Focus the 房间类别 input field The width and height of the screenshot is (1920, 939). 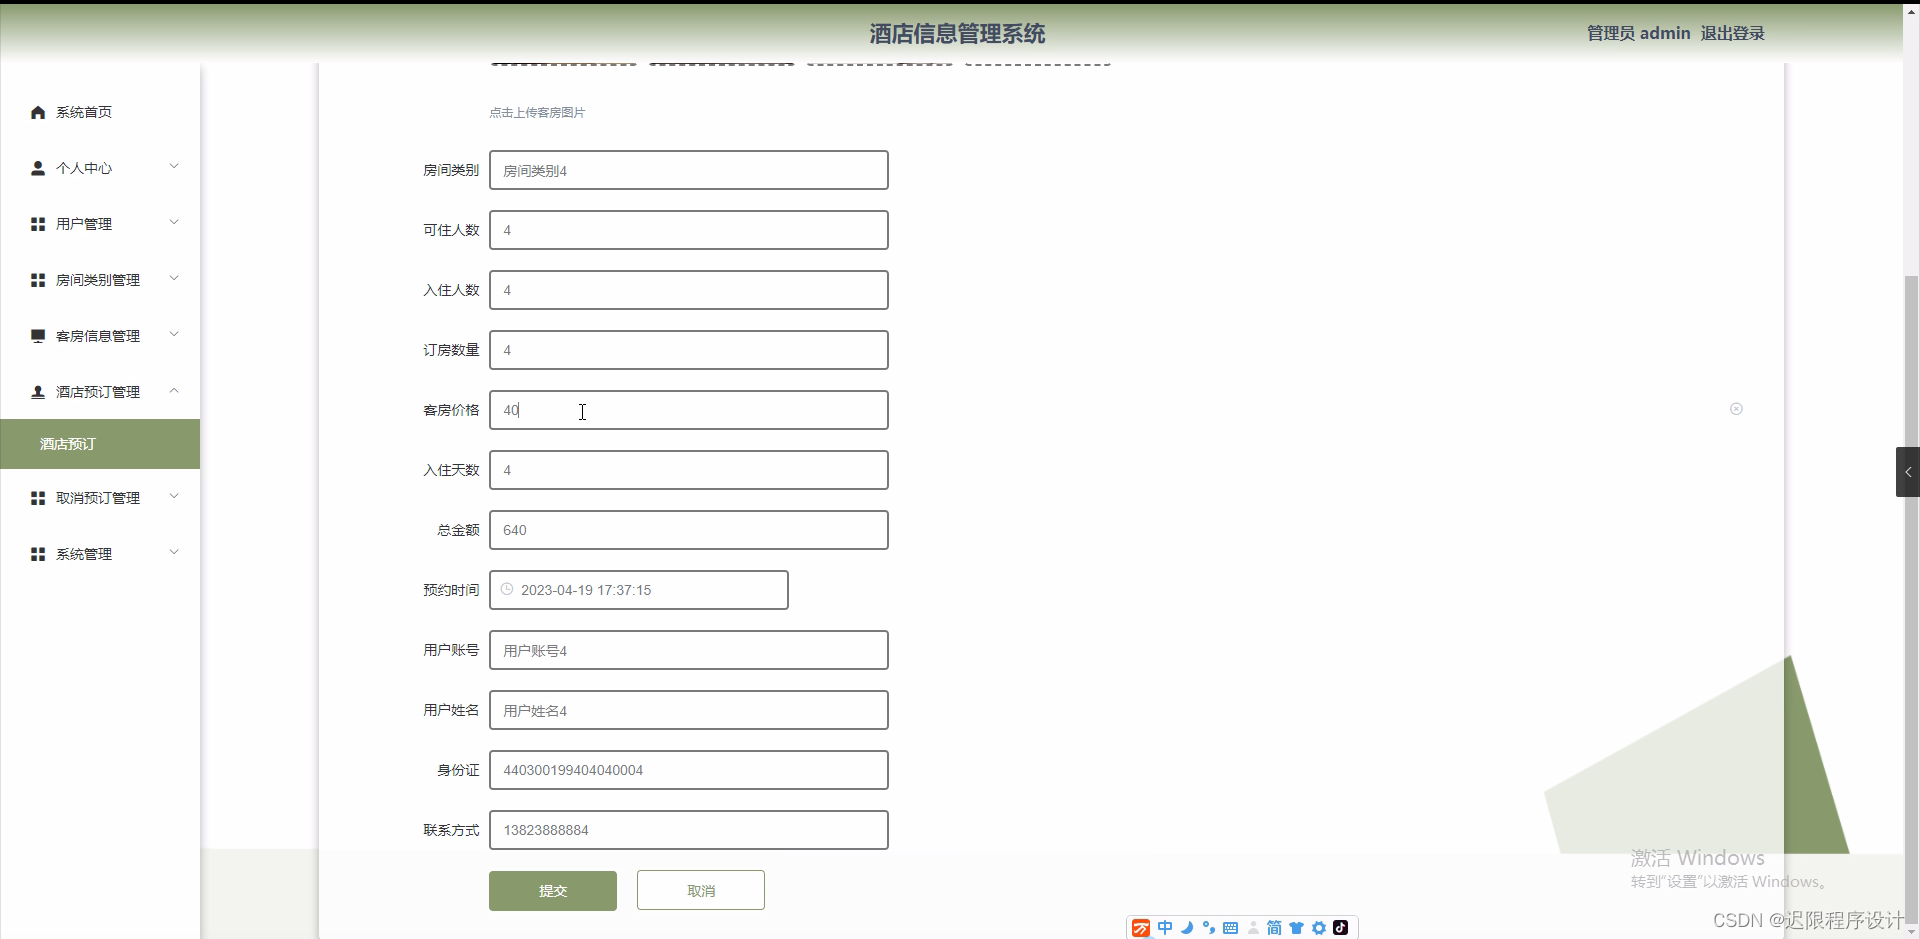(x=689, y=170)
